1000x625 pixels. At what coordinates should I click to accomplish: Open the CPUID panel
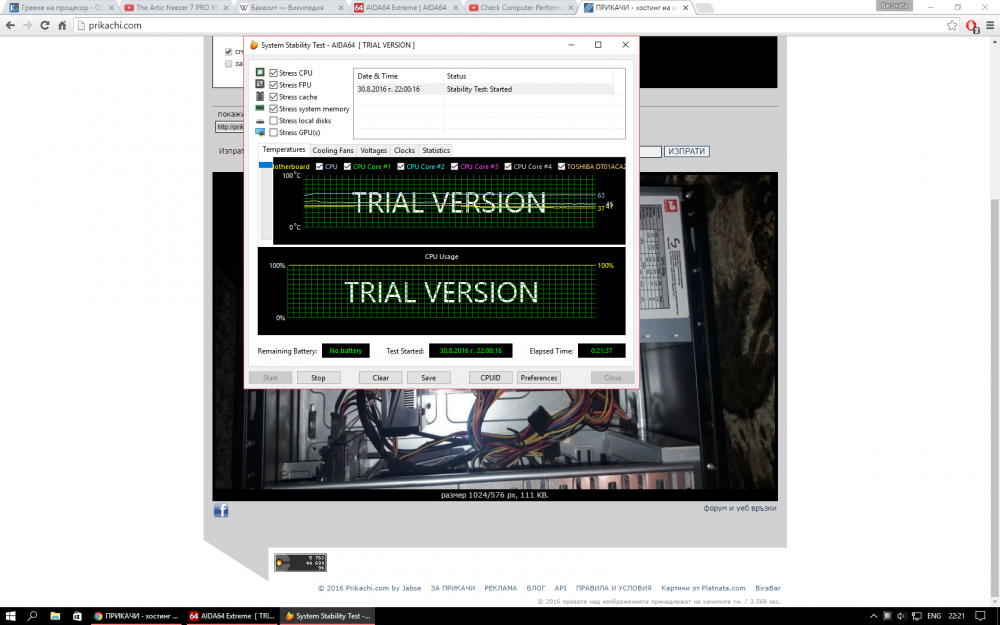[490, 378]
